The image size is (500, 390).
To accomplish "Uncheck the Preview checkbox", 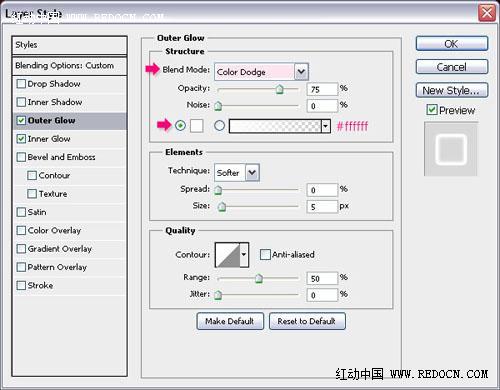I will pos(432,110).
